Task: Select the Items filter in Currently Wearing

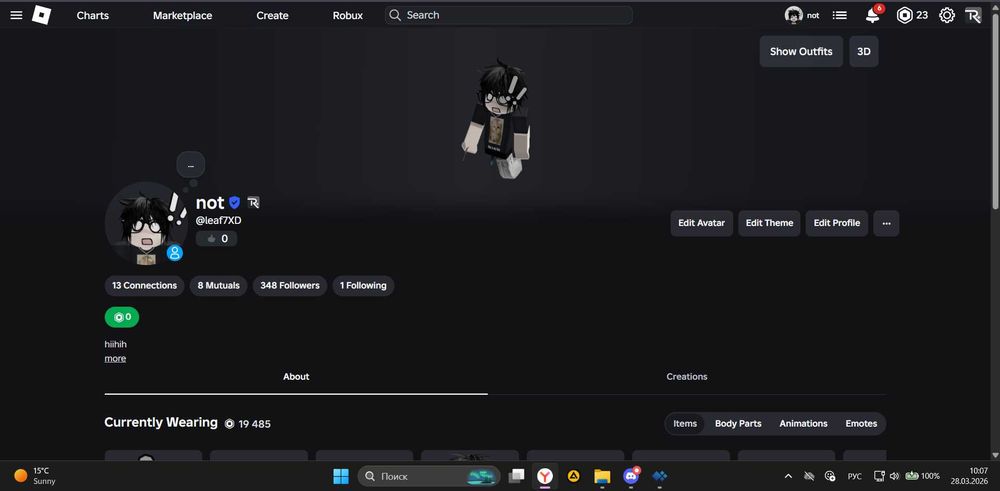Action: (x=685, y=423)
